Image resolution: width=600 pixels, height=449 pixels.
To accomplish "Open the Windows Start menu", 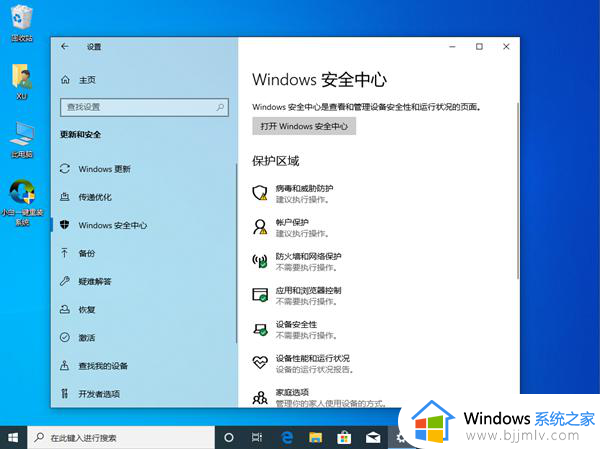I will pos(13,438).
